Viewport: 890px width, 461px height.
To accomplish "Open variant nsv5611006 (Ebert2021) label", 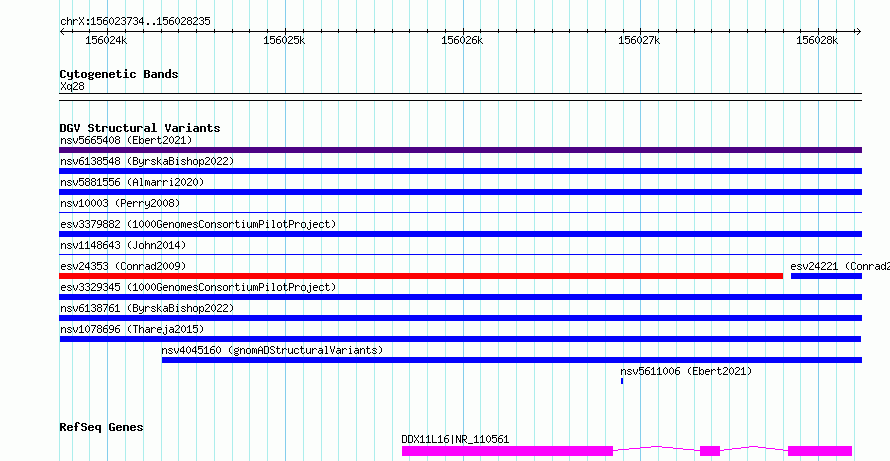I will tap(686, 371).
